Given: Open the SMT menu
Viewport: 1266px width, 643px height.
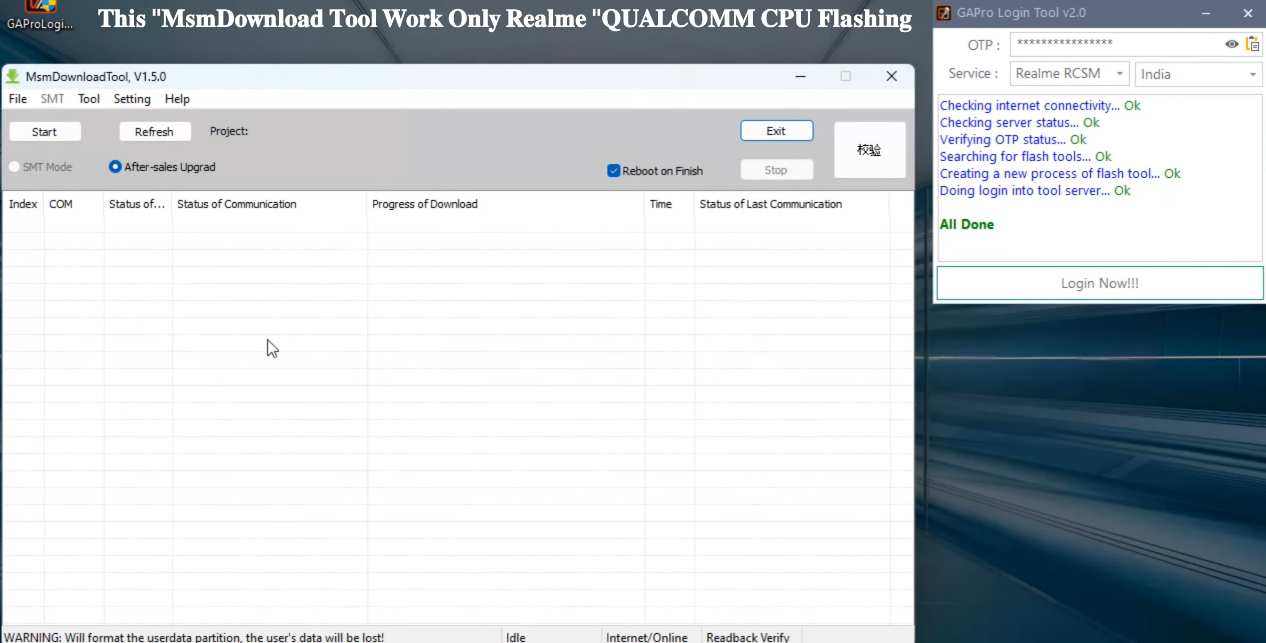Looking at the screenshot, I should pos(52,99).
